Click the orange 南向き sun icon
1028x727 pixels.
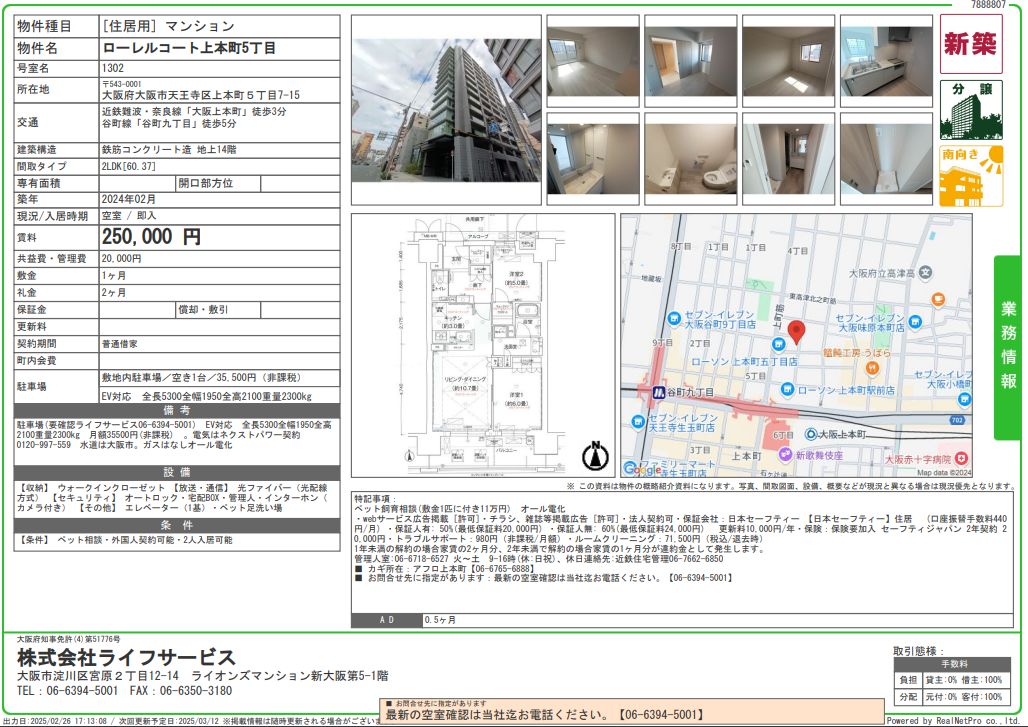click(970, 175)
